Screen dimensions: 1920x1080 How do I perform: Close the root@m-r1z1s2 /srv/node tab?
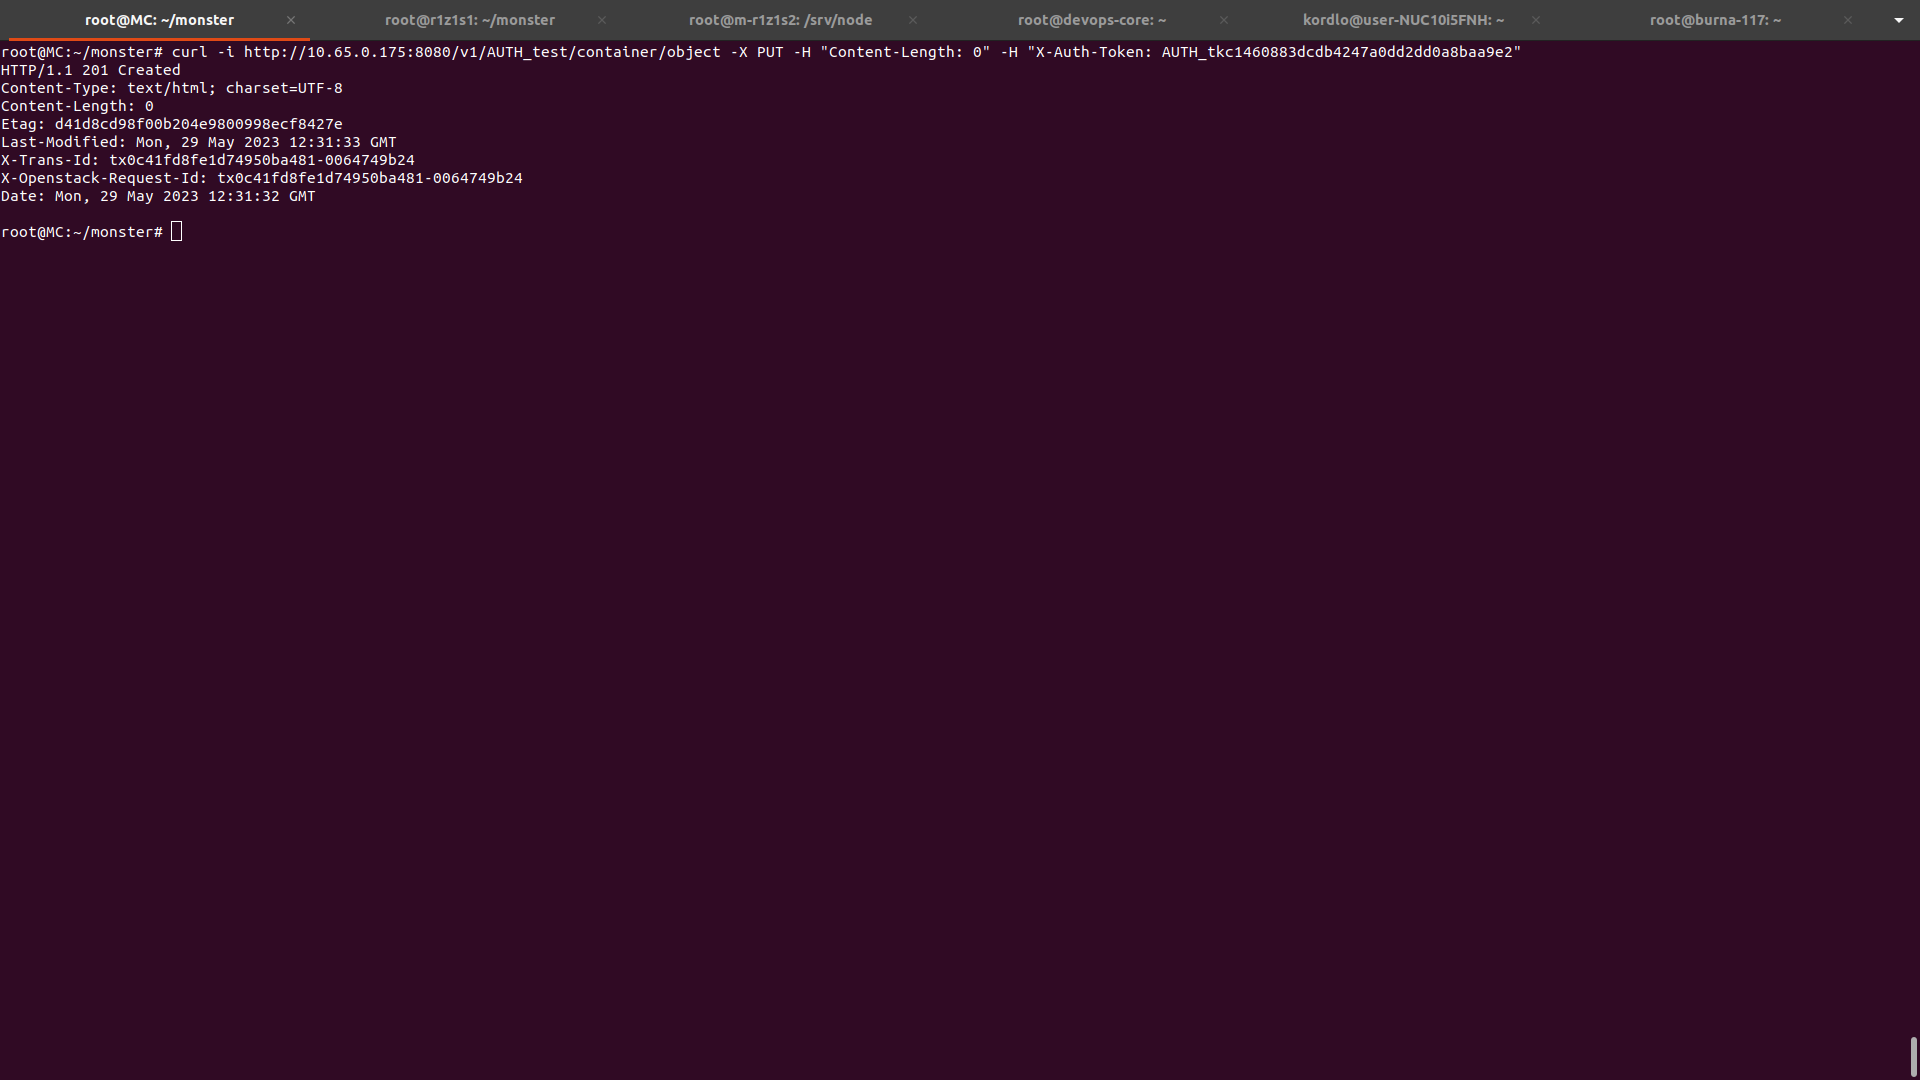pyautogui.click(x=913, y=20)
